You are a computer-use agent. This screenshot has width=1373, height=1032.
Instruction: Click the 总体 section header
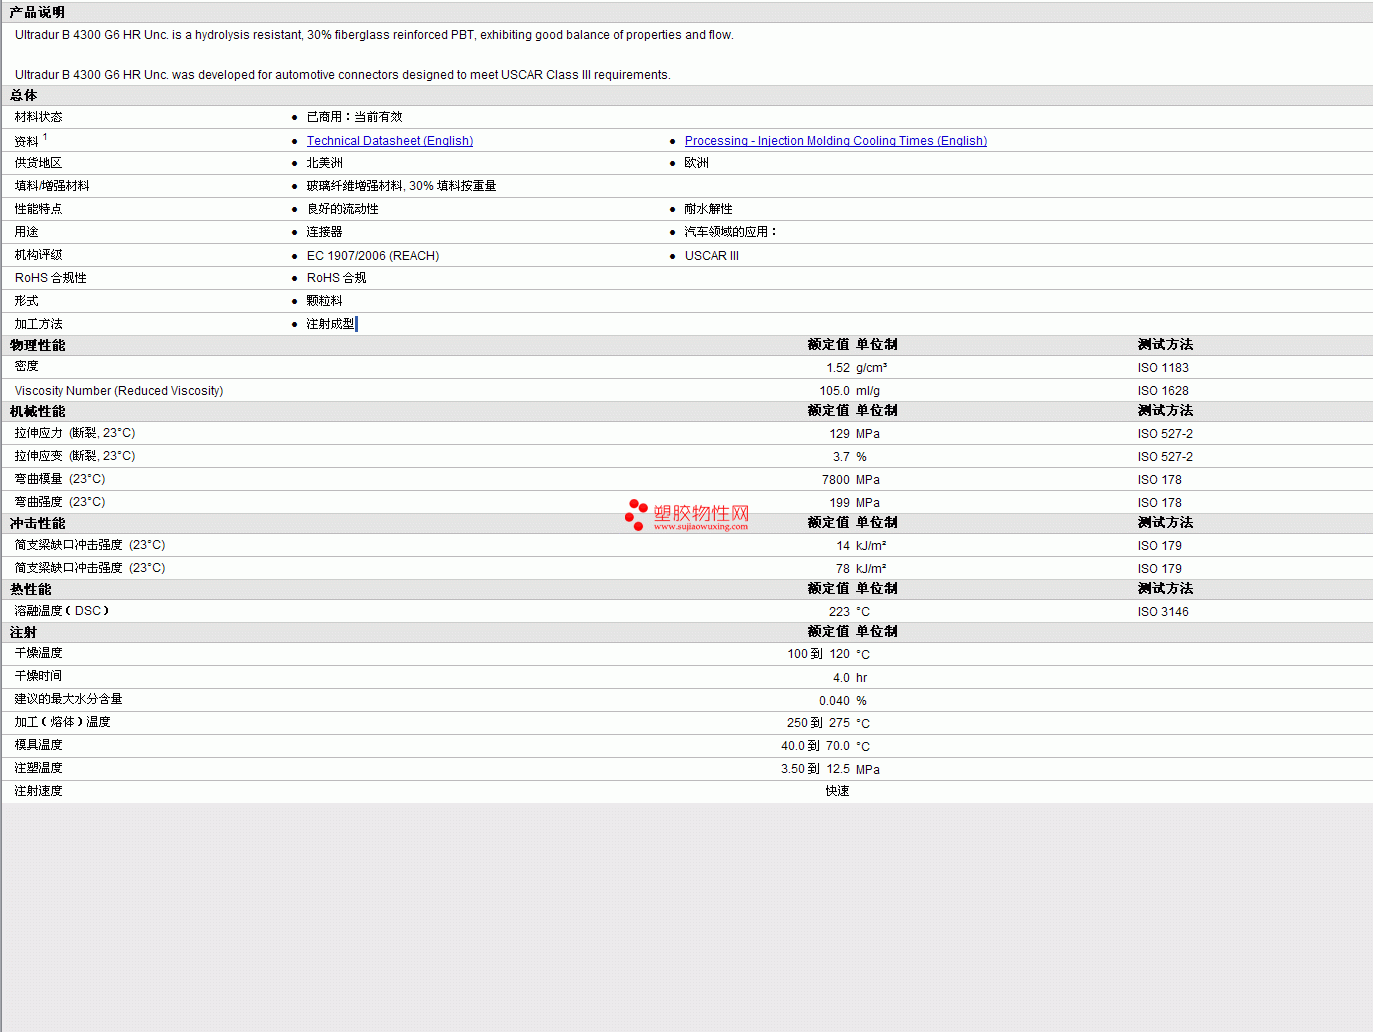[24, 96]
